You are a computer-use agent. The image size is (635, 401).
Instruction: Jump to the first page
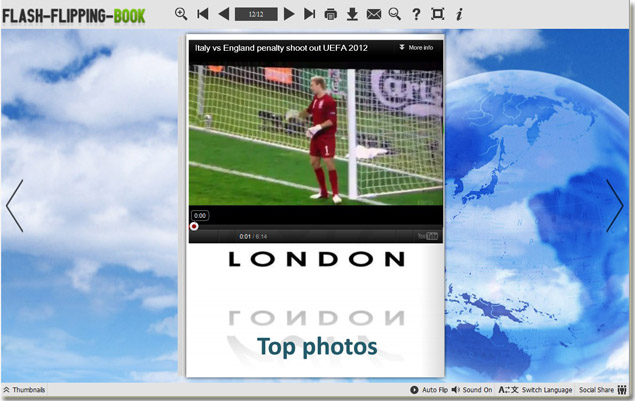click(203, 14)
